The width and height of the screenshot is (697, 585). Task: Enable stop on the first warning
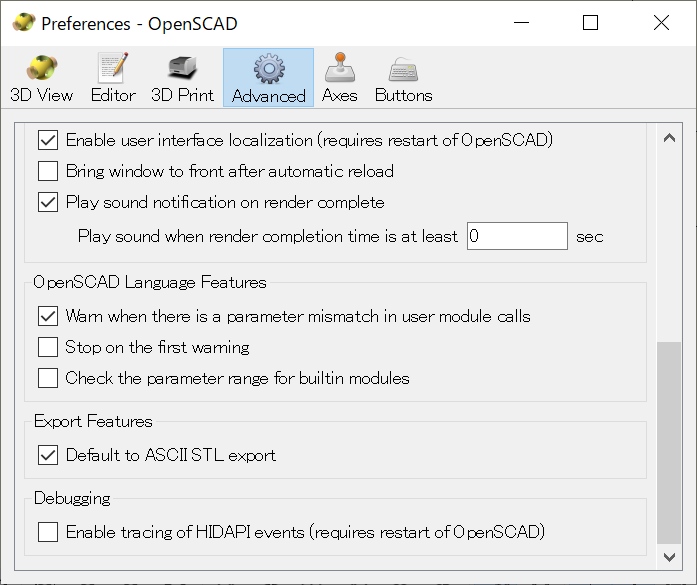coord(48,347)
